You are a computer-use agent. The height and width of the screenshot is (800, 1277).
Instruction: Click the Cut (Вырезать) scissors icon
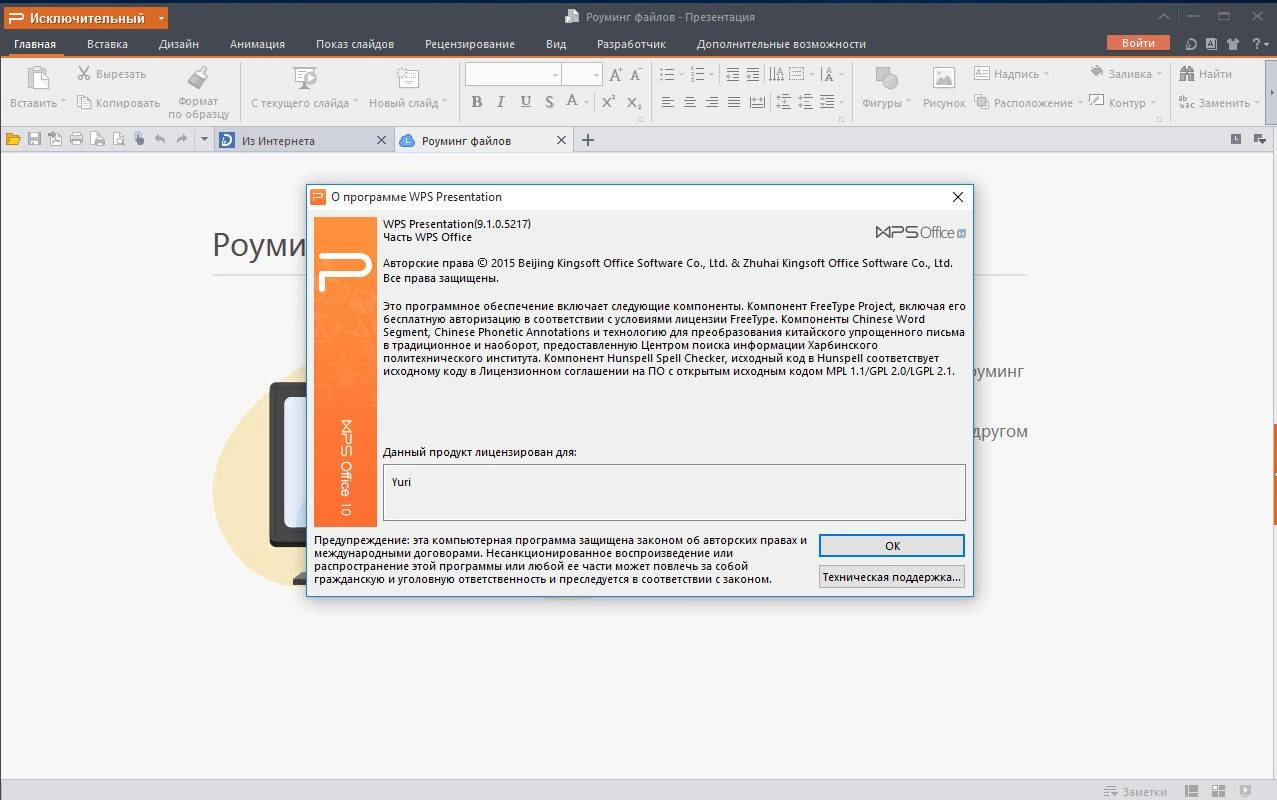[84, 74]
